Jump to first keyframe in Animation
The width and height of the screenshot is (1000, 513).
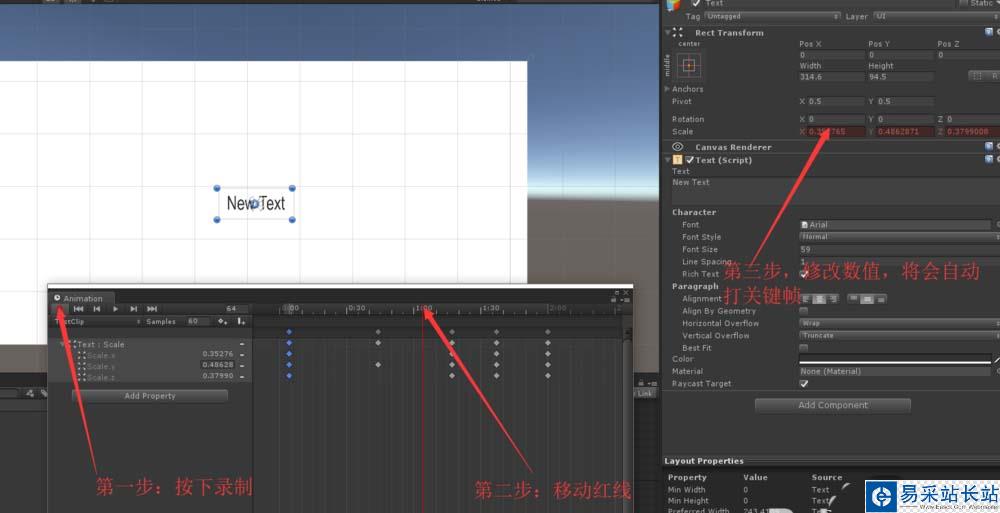click(x=78, y=309)
